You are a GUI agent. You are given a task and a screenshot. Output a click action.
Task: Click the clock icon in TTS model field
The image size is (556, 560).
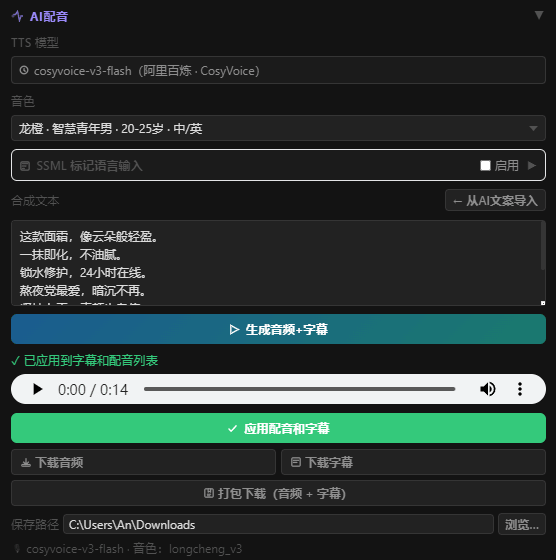click(x=24, y=70)
